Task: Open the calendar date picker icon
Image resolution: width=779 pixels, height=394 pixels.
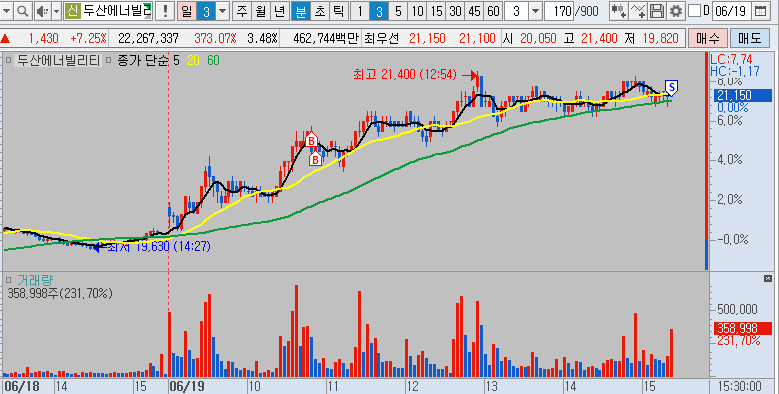Action: point(760,11)
